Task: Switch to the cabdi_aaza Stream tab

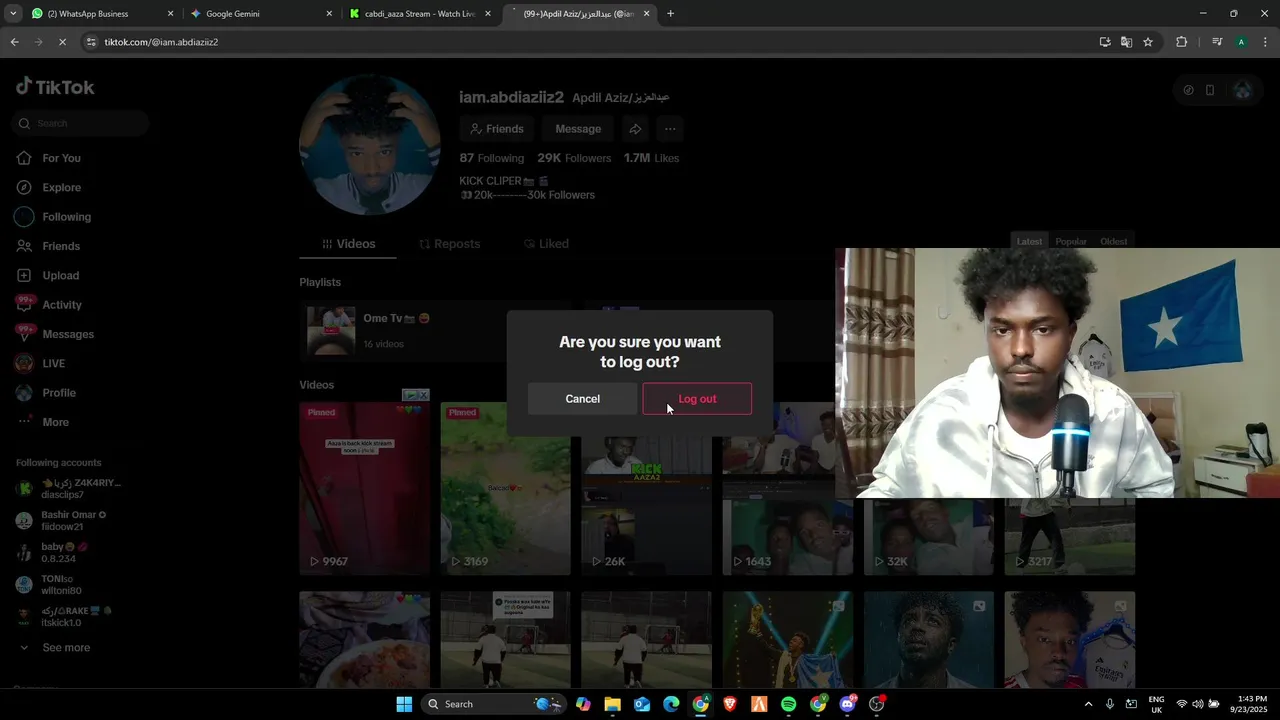Action: click(420, 14)
